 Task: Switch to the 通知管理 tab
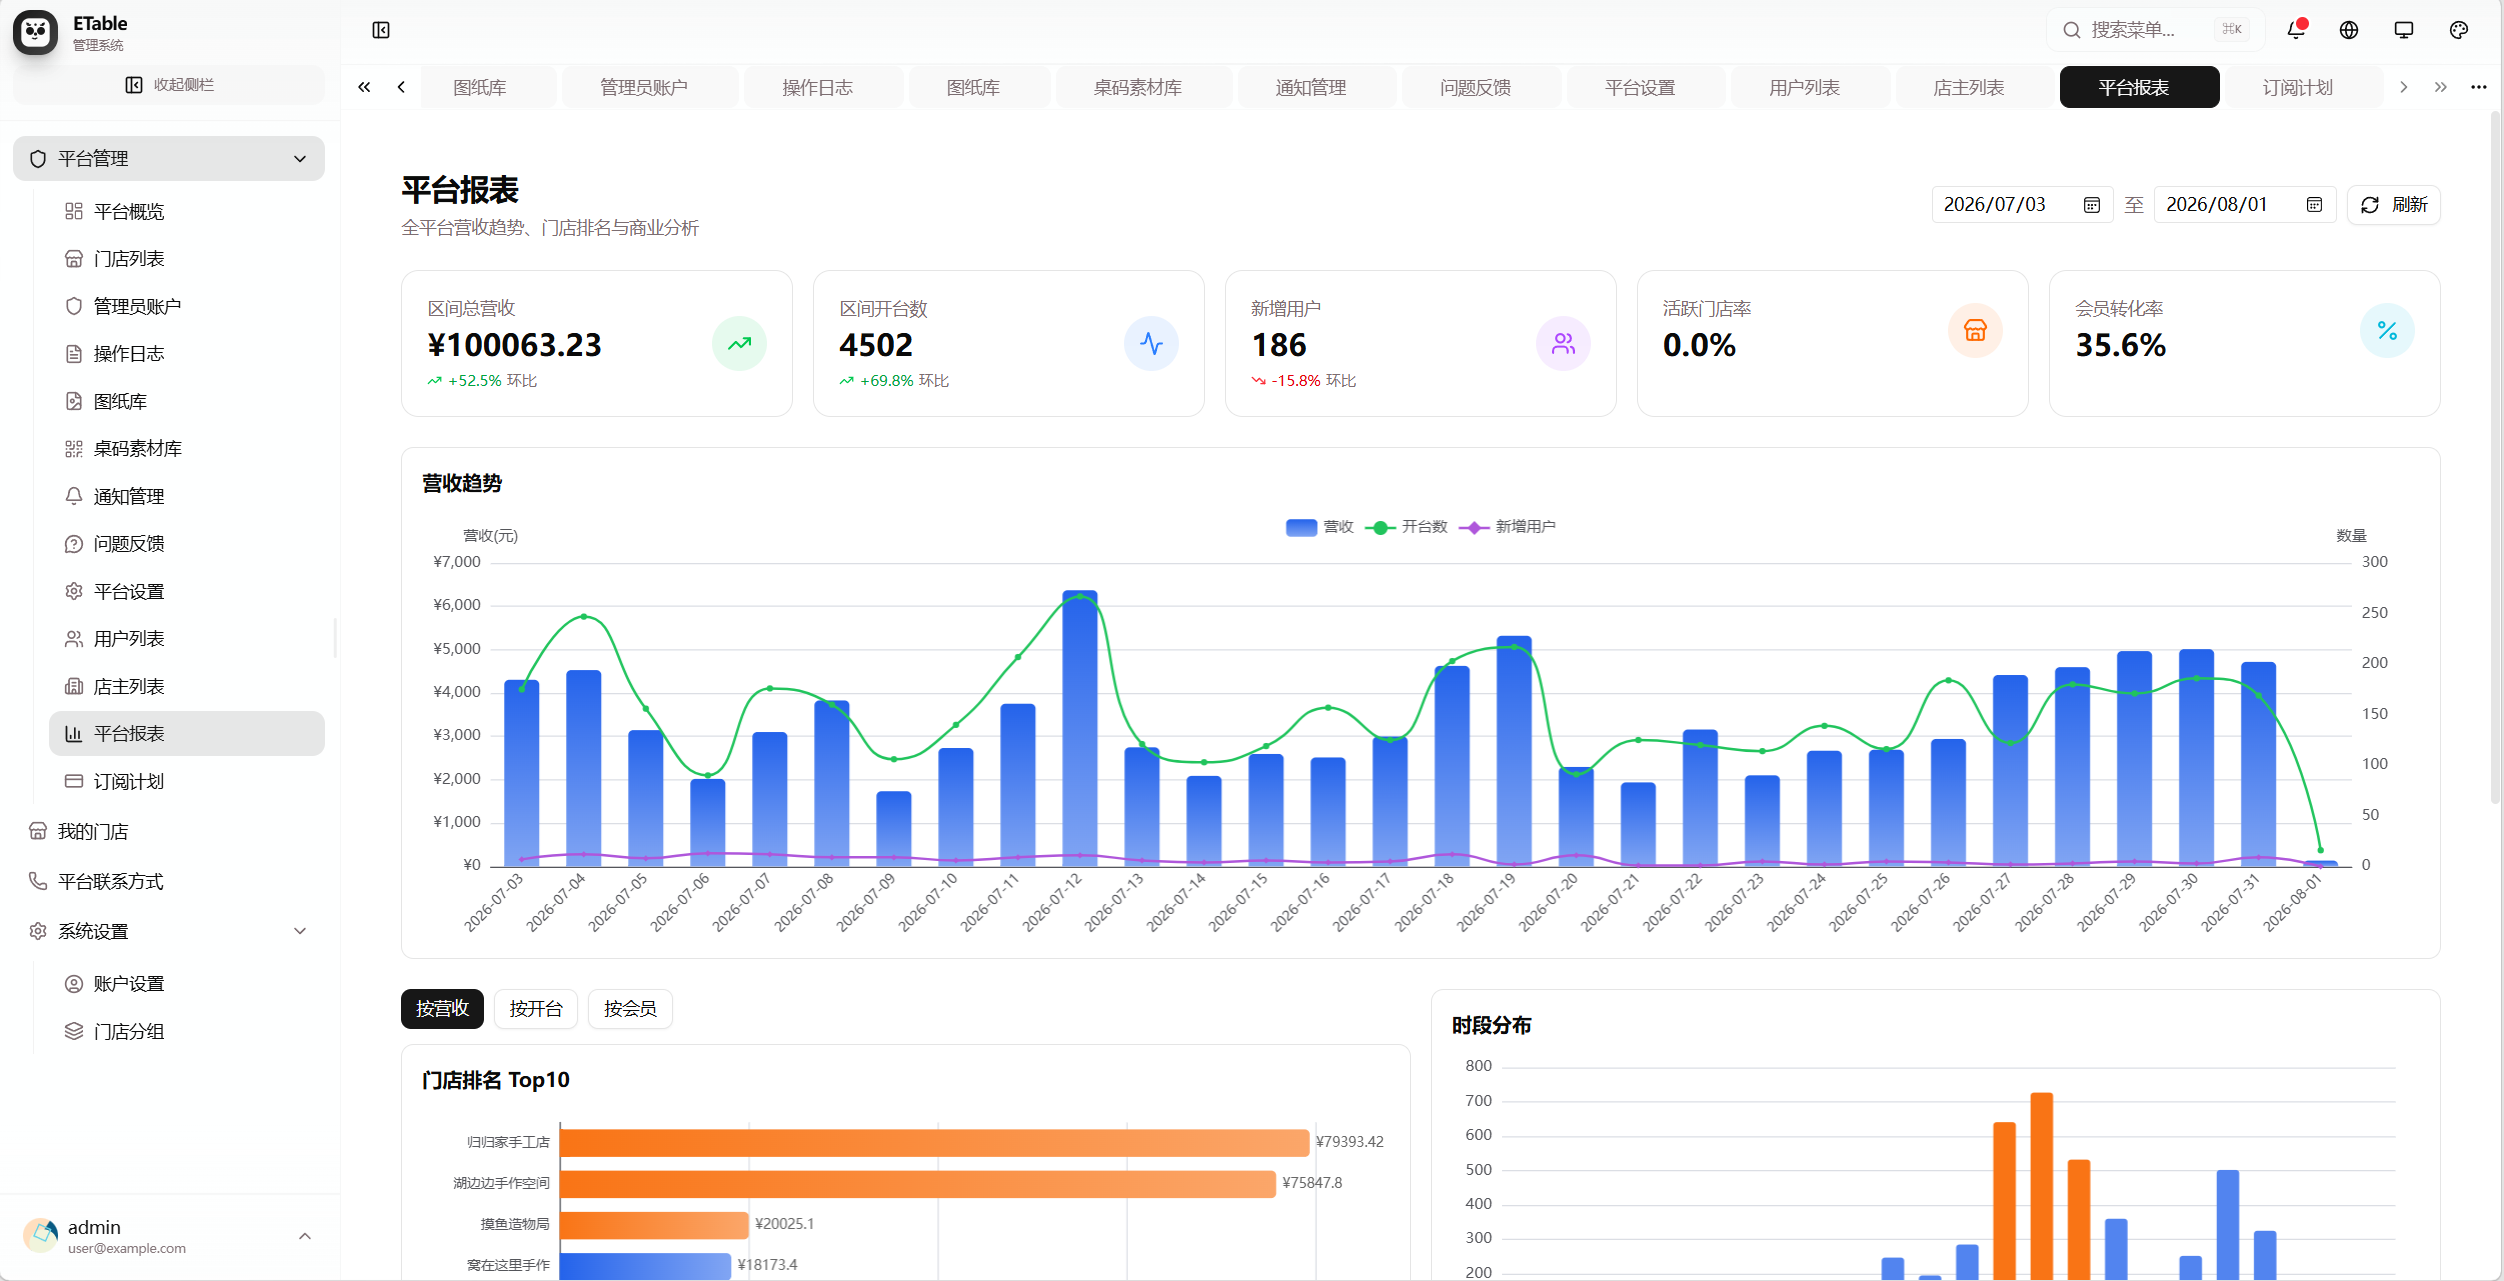(x=1317, y=87)
